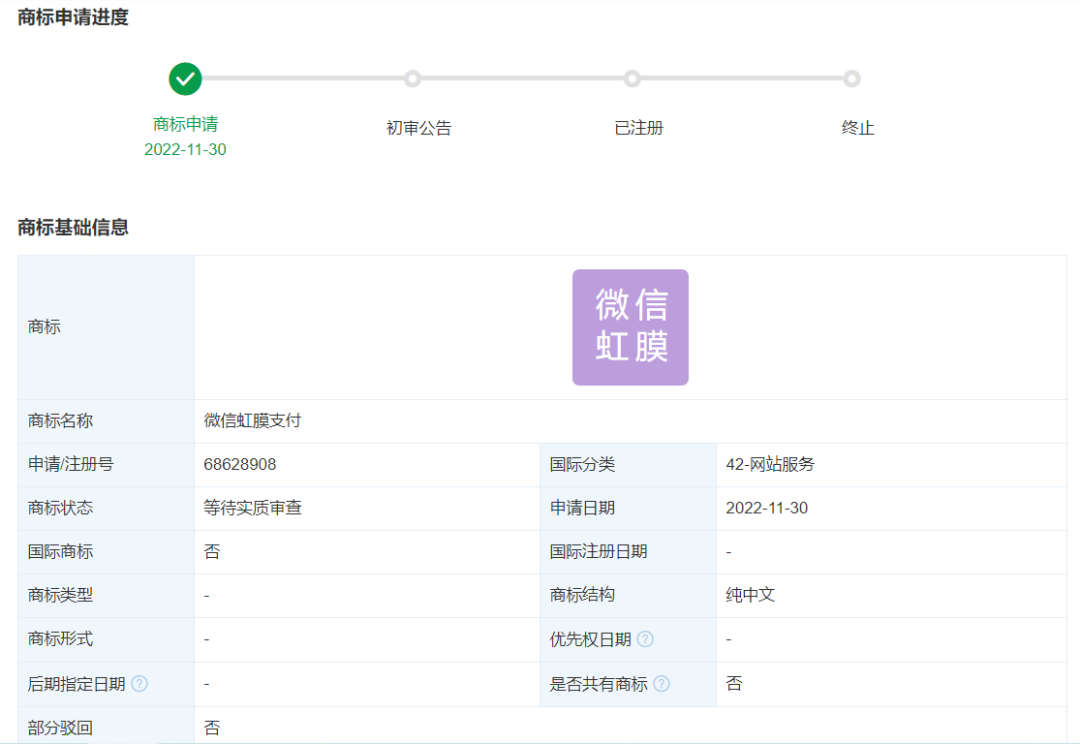Click the progress track between 初审公告 and 已注册
The width and height of the screenshot is (1080, 744).
523,78
